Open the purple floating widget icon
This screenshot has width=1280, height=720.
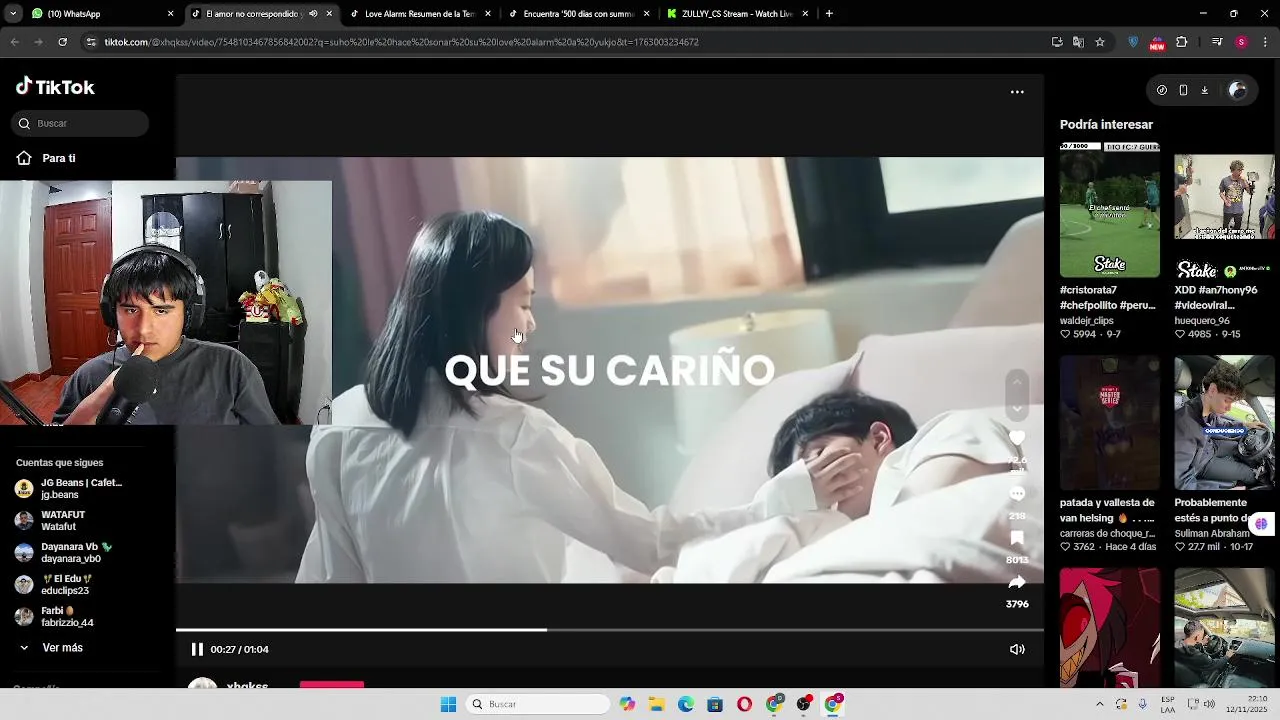click(1261, 524)
